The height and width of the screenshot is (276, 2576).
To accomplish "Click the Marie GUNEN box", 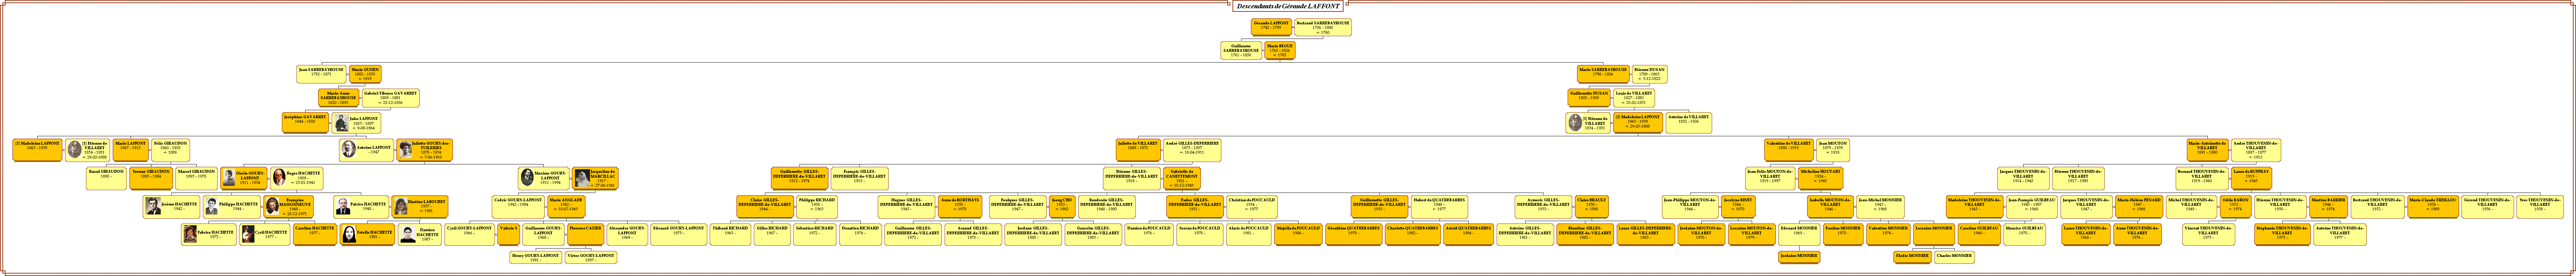I will (x=365, y=74).
